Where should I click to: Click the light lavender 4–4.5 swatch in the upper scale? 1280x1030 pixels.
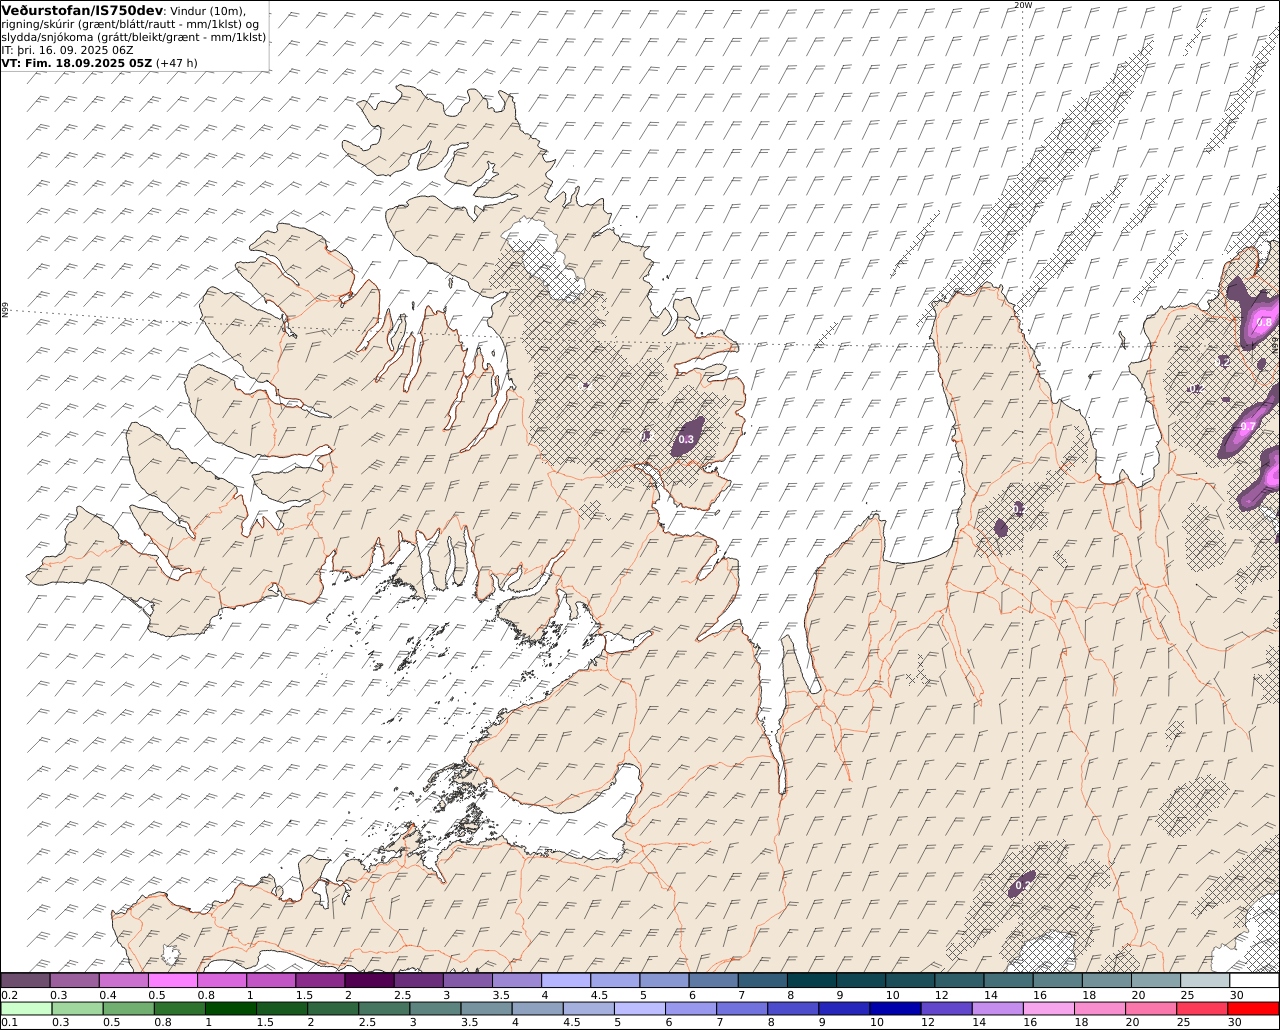(x=566, y=980)
